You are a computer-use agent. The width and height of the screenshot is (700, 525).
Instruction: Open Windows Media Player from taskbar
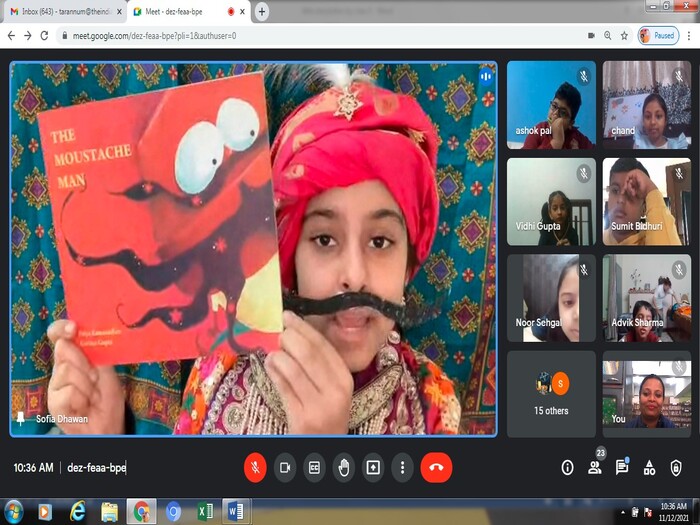tap(45, 512)
